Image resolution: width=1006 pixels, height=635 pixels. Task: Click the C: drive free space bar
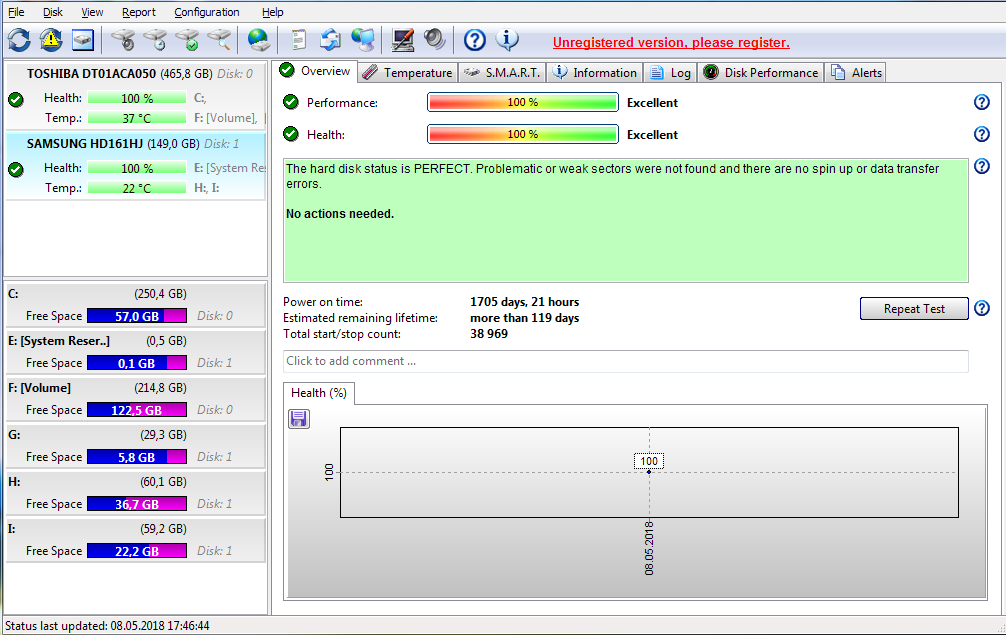click(136, 316)
